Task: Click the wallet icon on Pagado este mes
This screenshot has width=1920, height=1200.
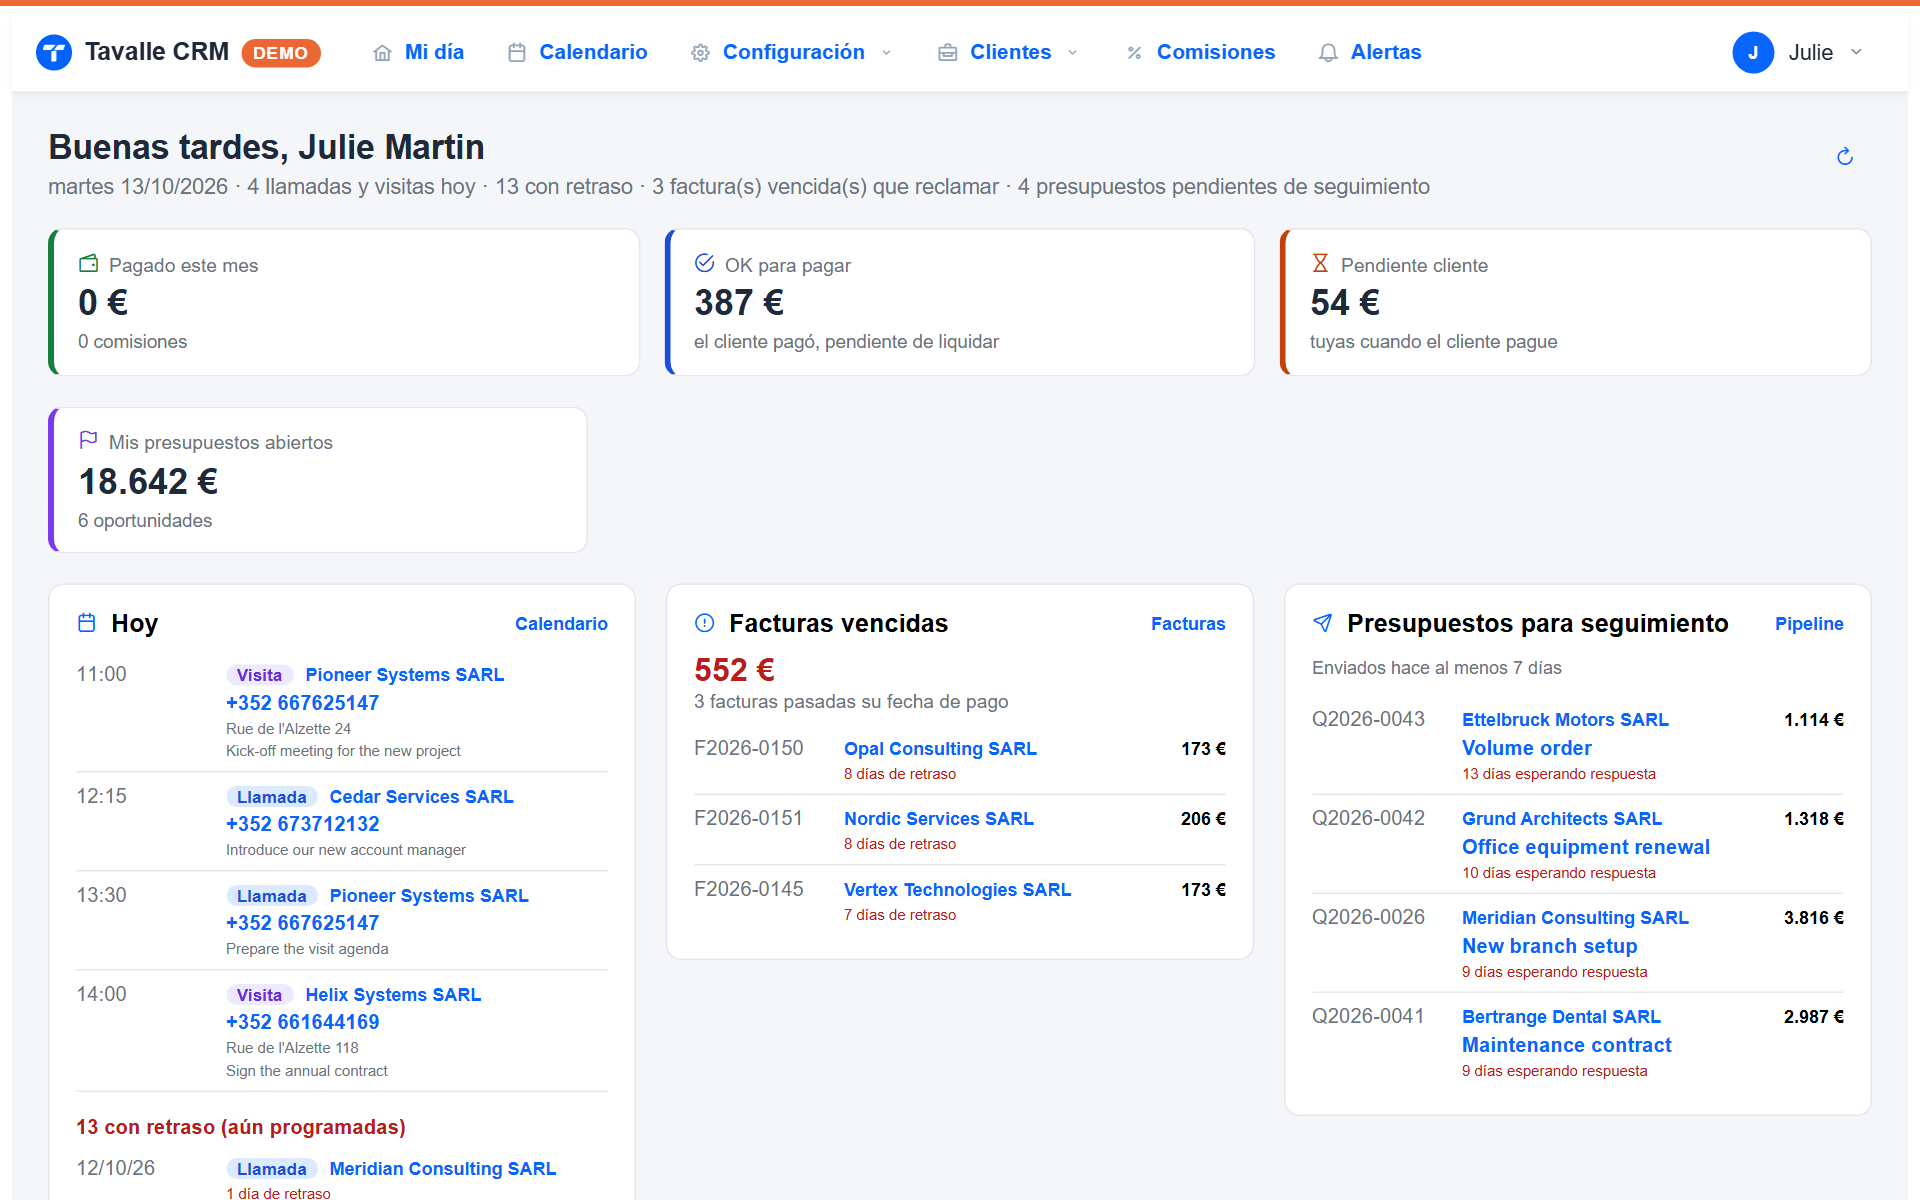Action: 88,263
